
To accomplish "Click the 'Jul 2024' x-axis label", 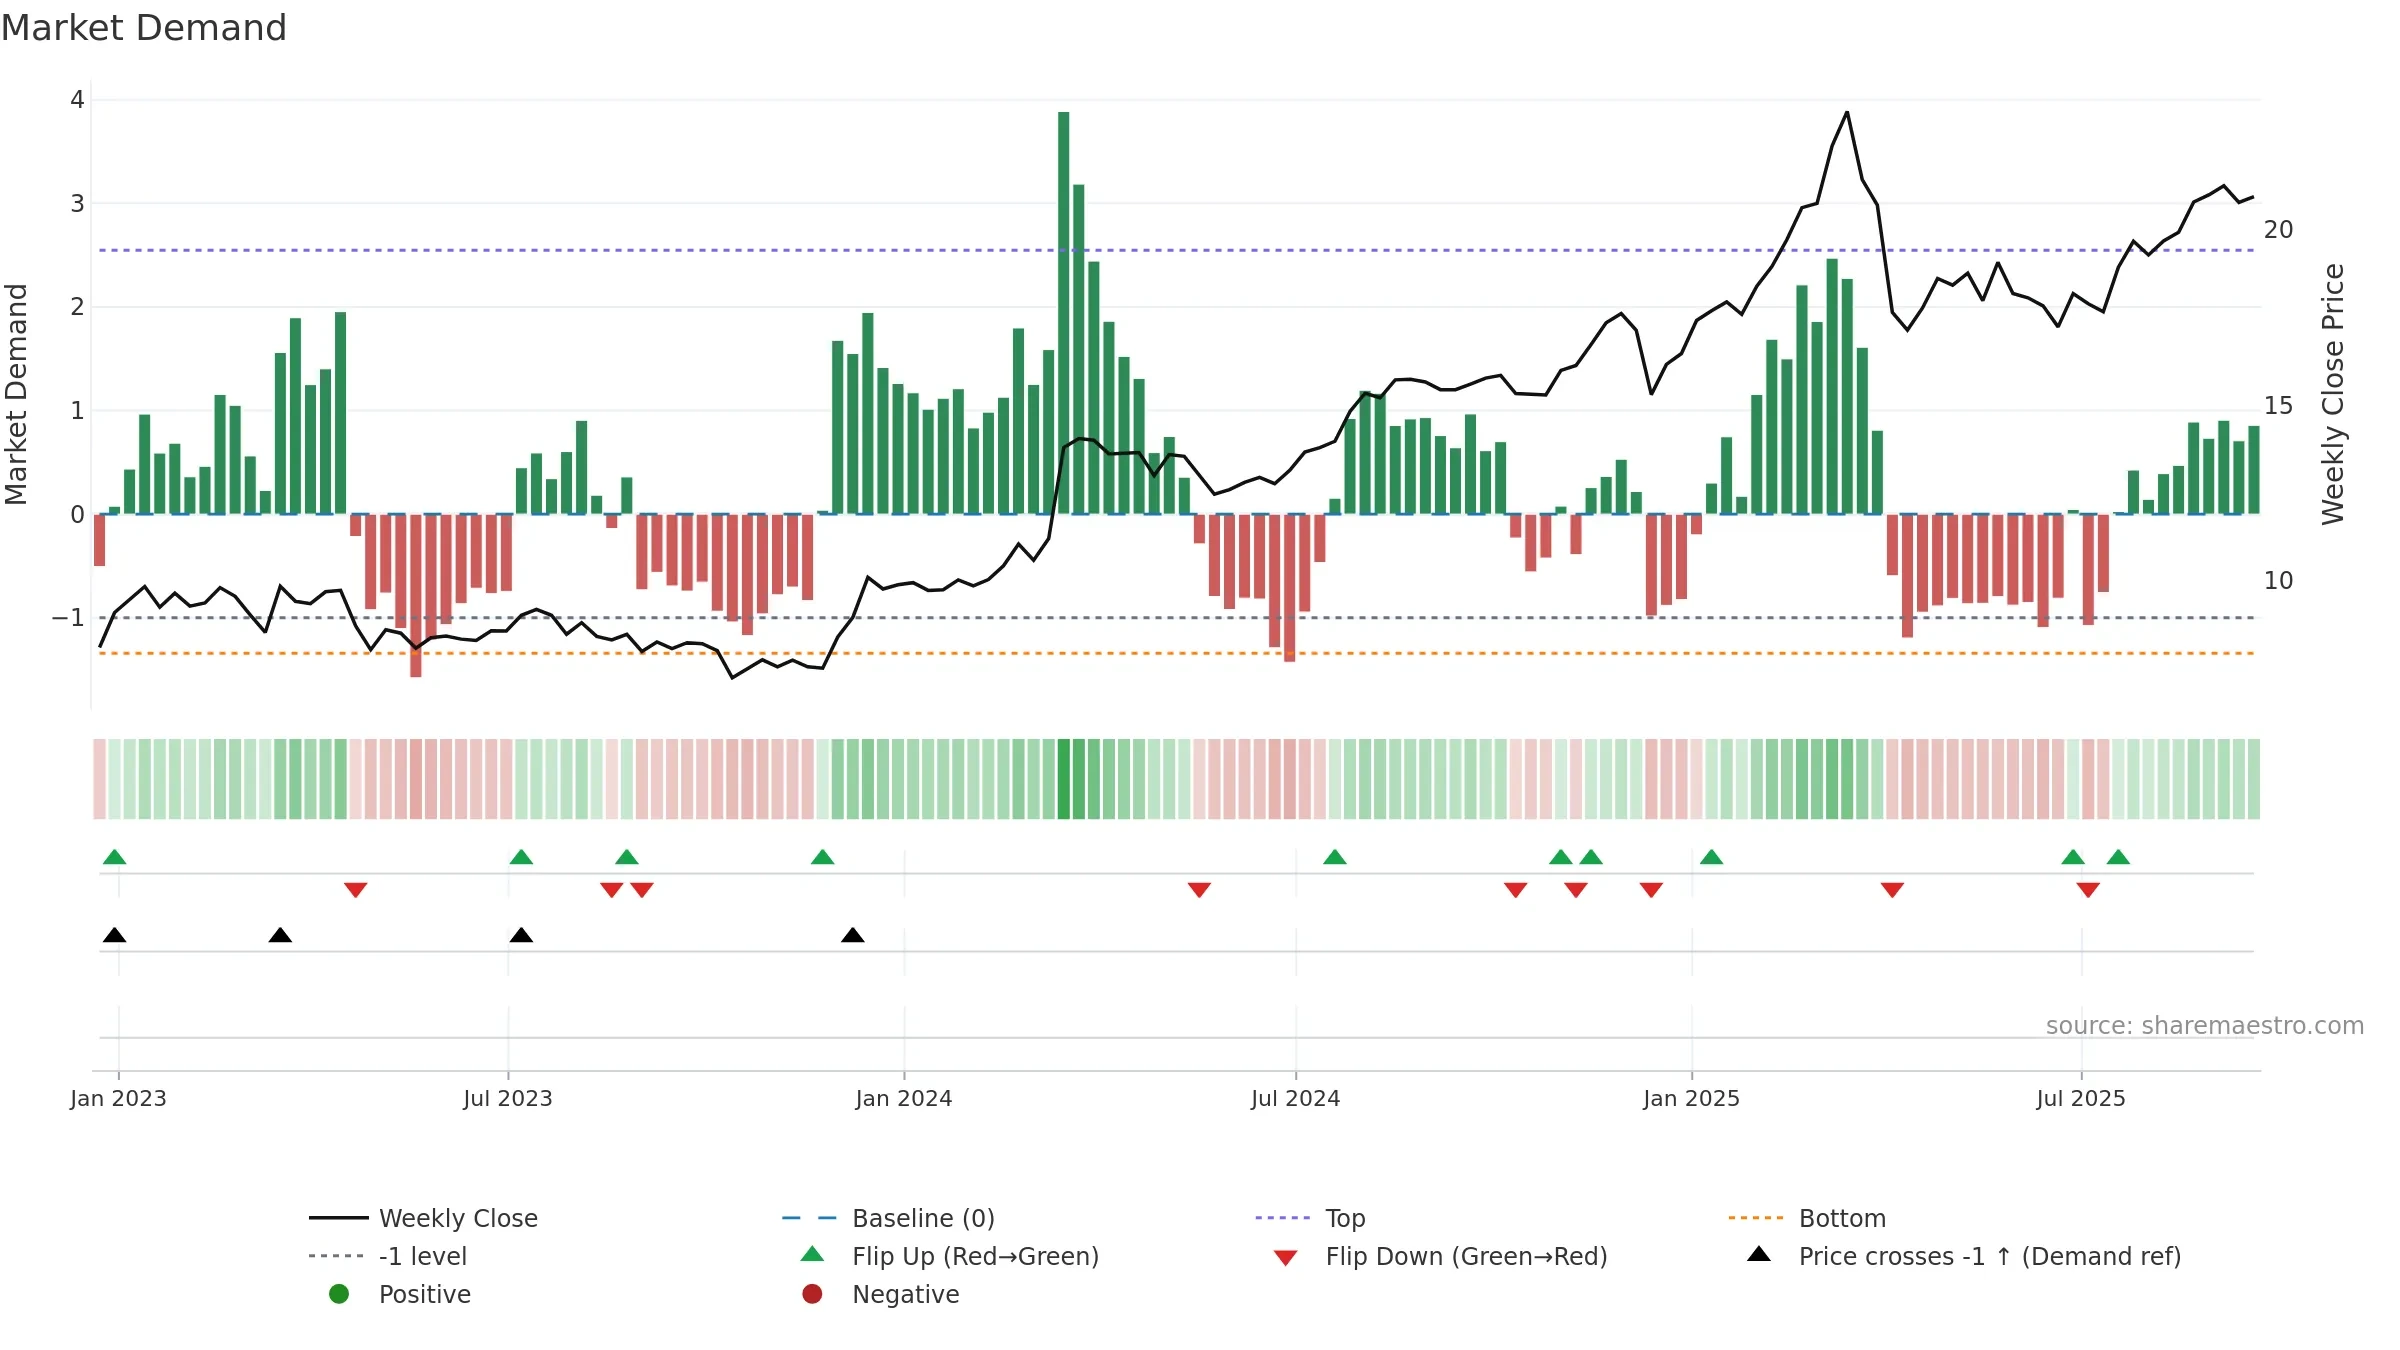I will (1296, 1098).
